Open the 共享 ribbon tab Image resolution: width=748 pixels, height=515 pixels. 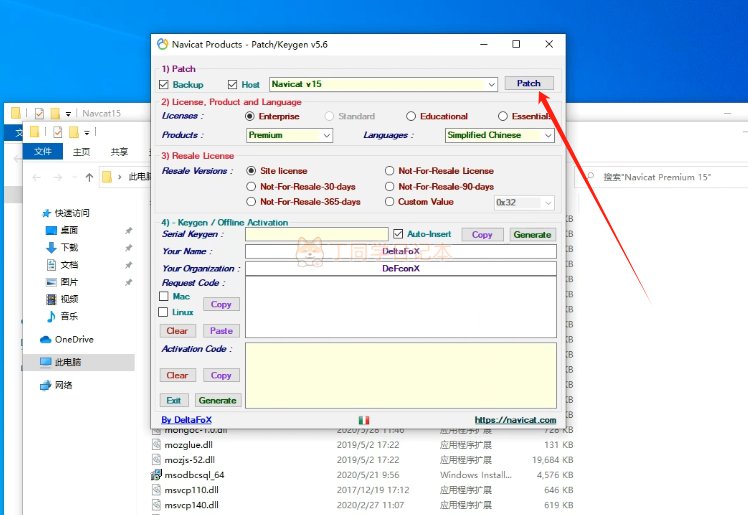[x=119, y=152]
